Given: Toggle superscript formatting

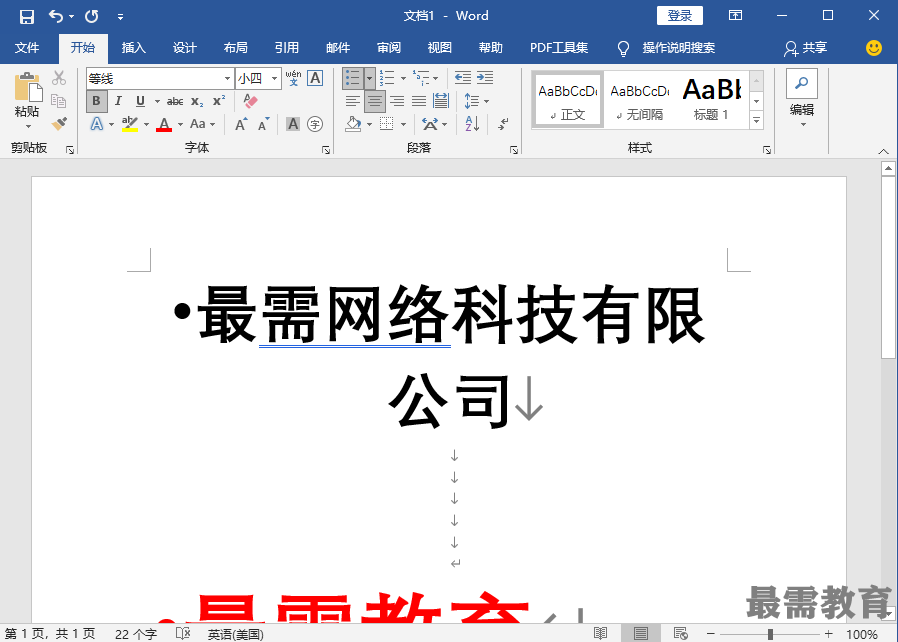Looking at the screenshot, I should (x=219, y=101).
